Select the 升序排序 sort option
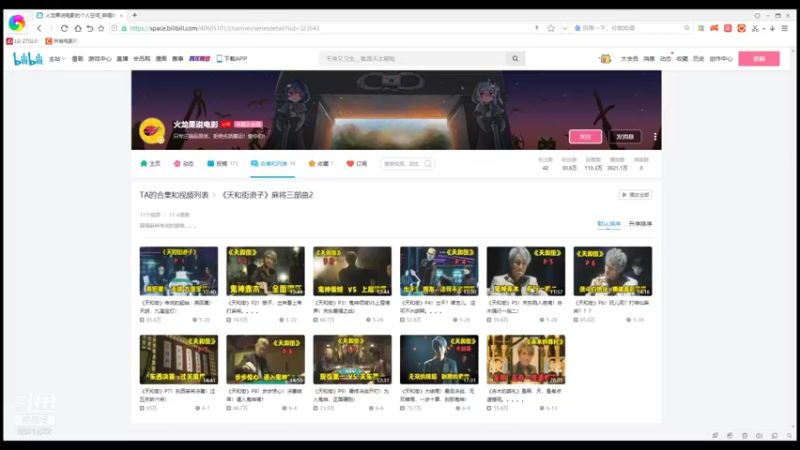800x450 pixels. 640,224
